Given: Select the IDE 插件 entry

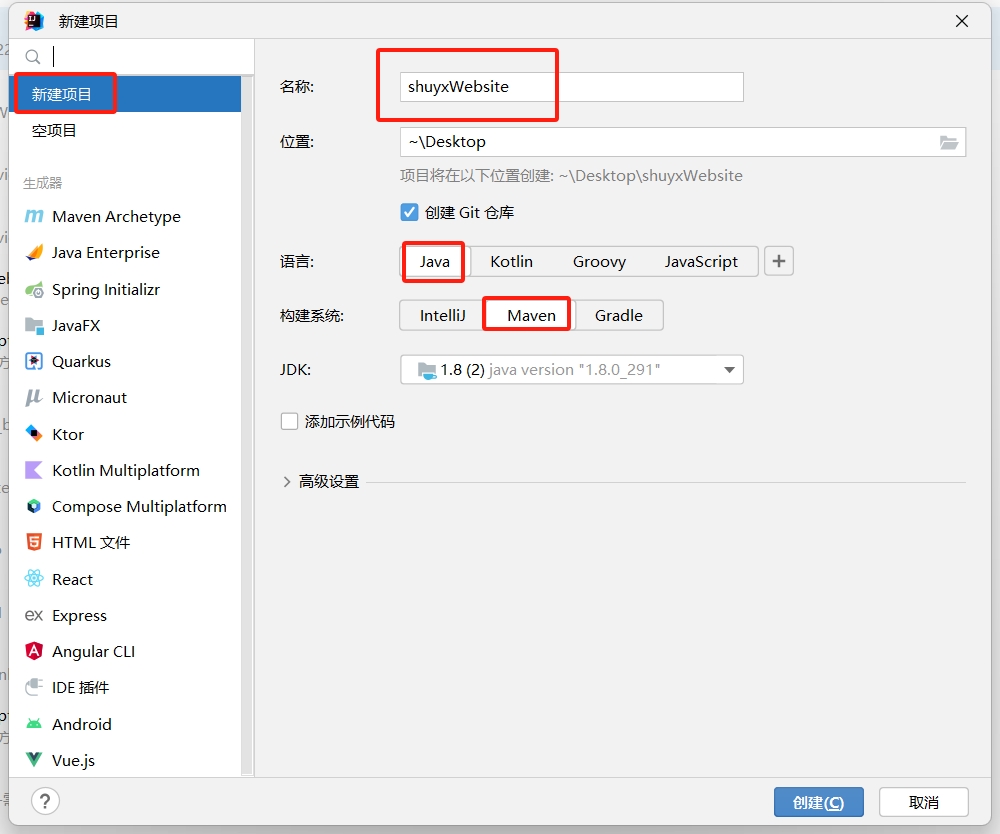Looking at the screenshot, I should point(80,687).
